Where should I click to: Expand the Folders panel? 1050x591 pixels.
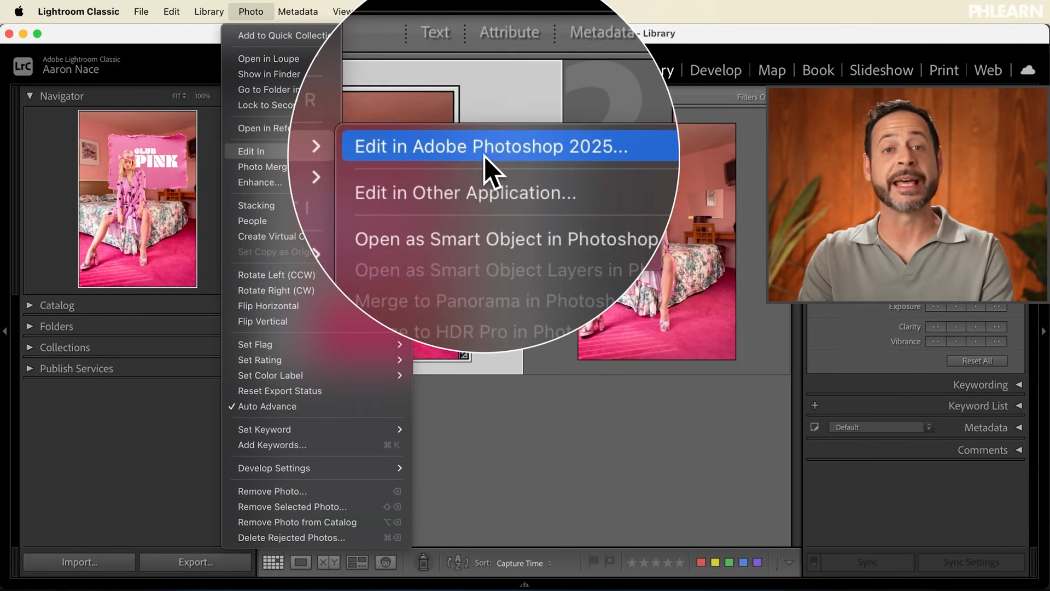29,326
